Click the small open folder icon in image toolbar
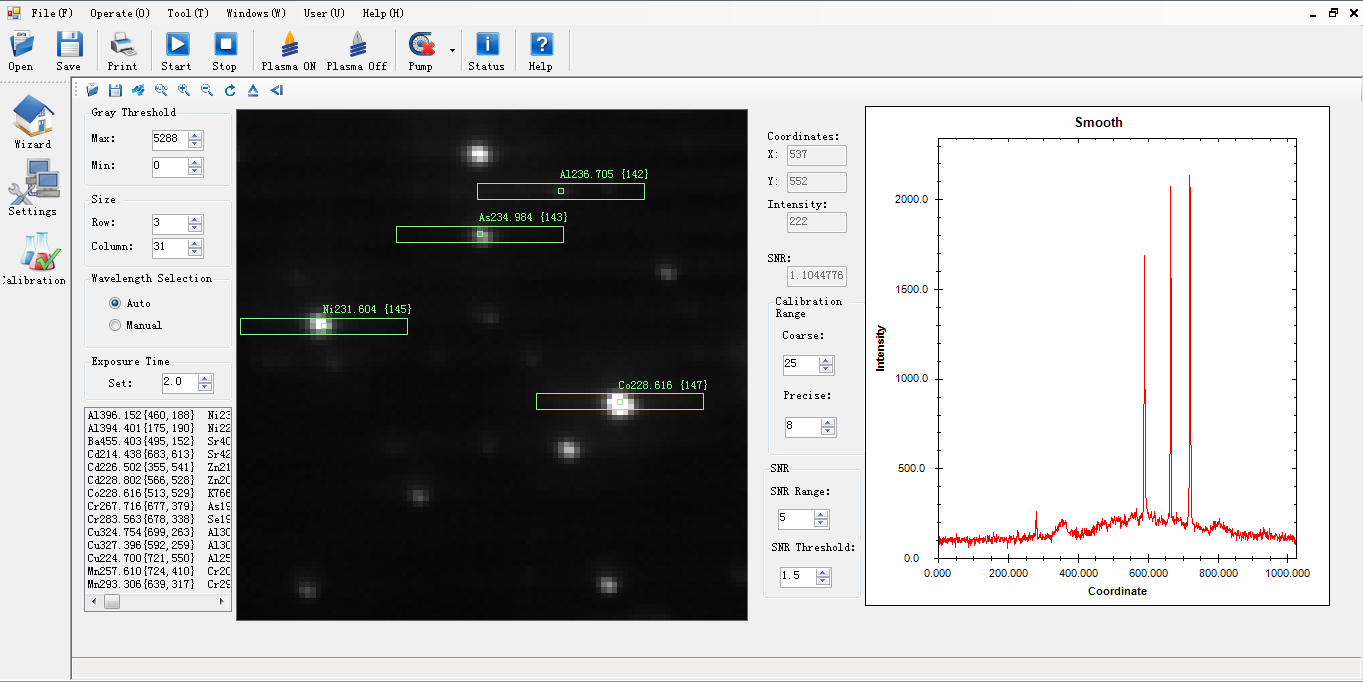Image resolution: width=1363 pixels, height=682 pixels. (x=92, y=90)
